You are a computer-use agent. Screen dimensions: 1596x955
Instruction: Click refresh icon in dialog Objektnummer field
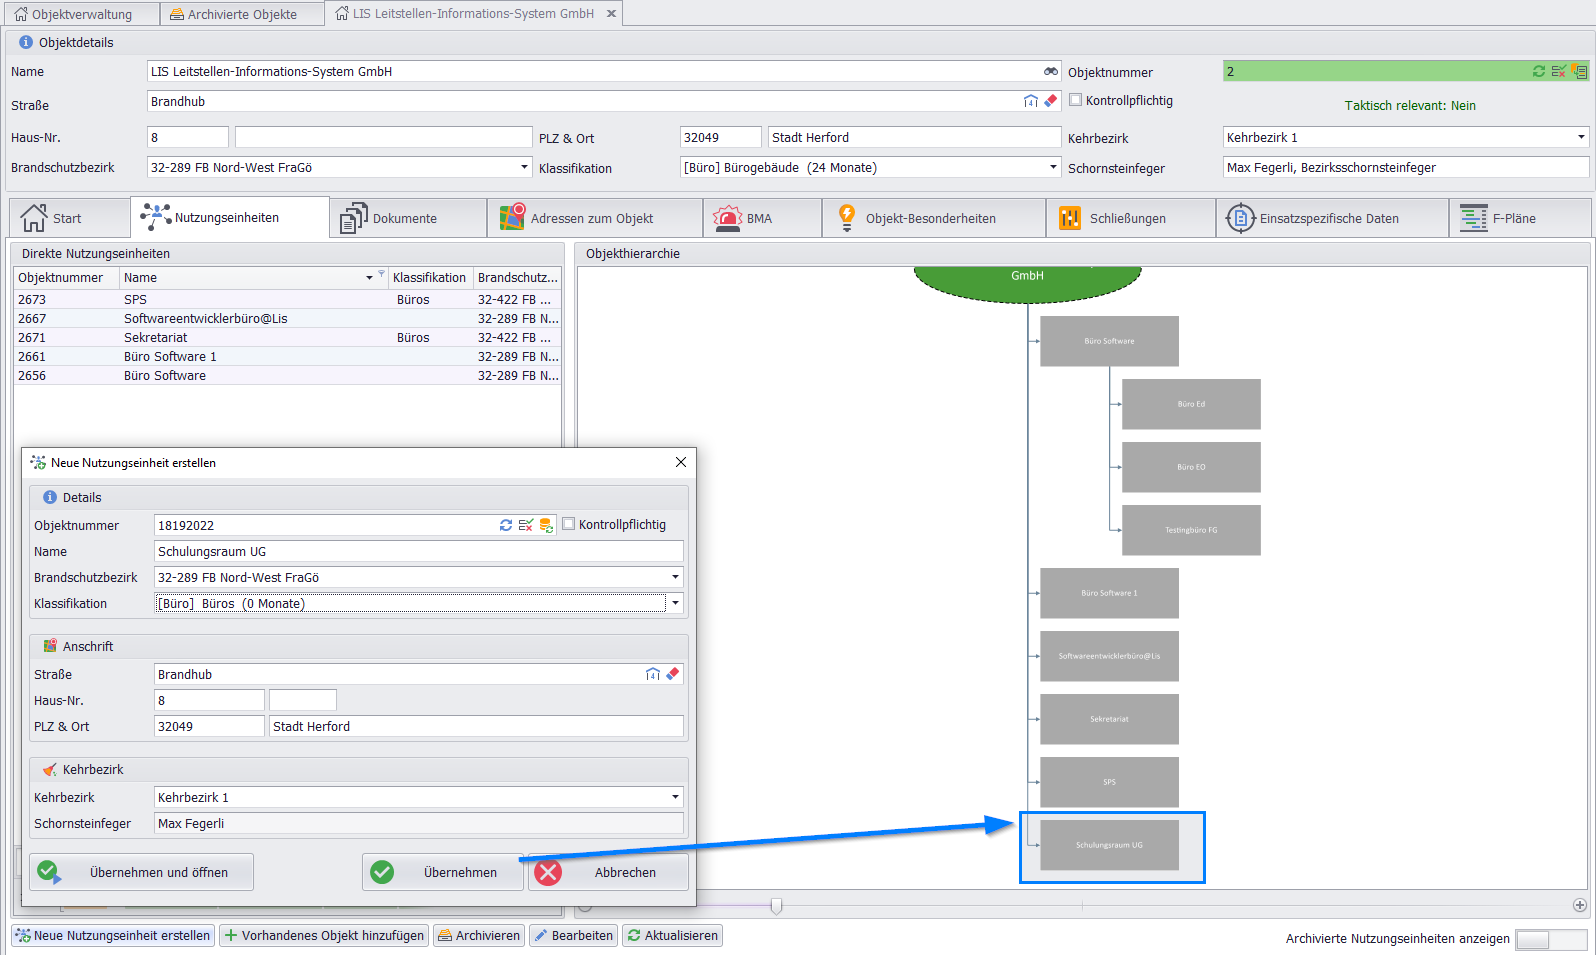coord(506,525)
